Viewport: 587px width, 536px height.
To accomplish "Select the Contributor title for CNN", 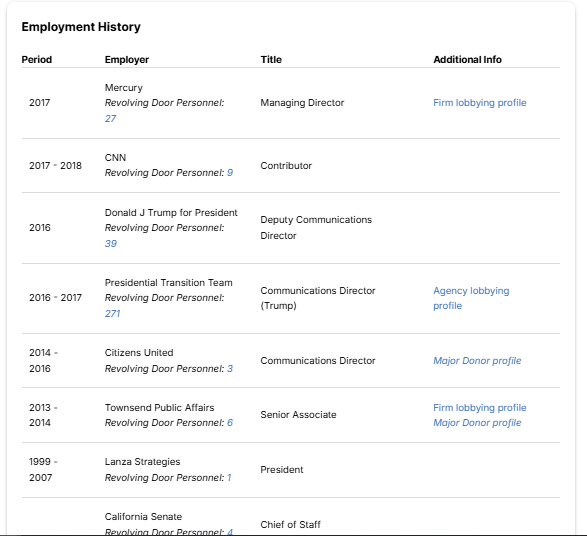I will click(286, 165).
